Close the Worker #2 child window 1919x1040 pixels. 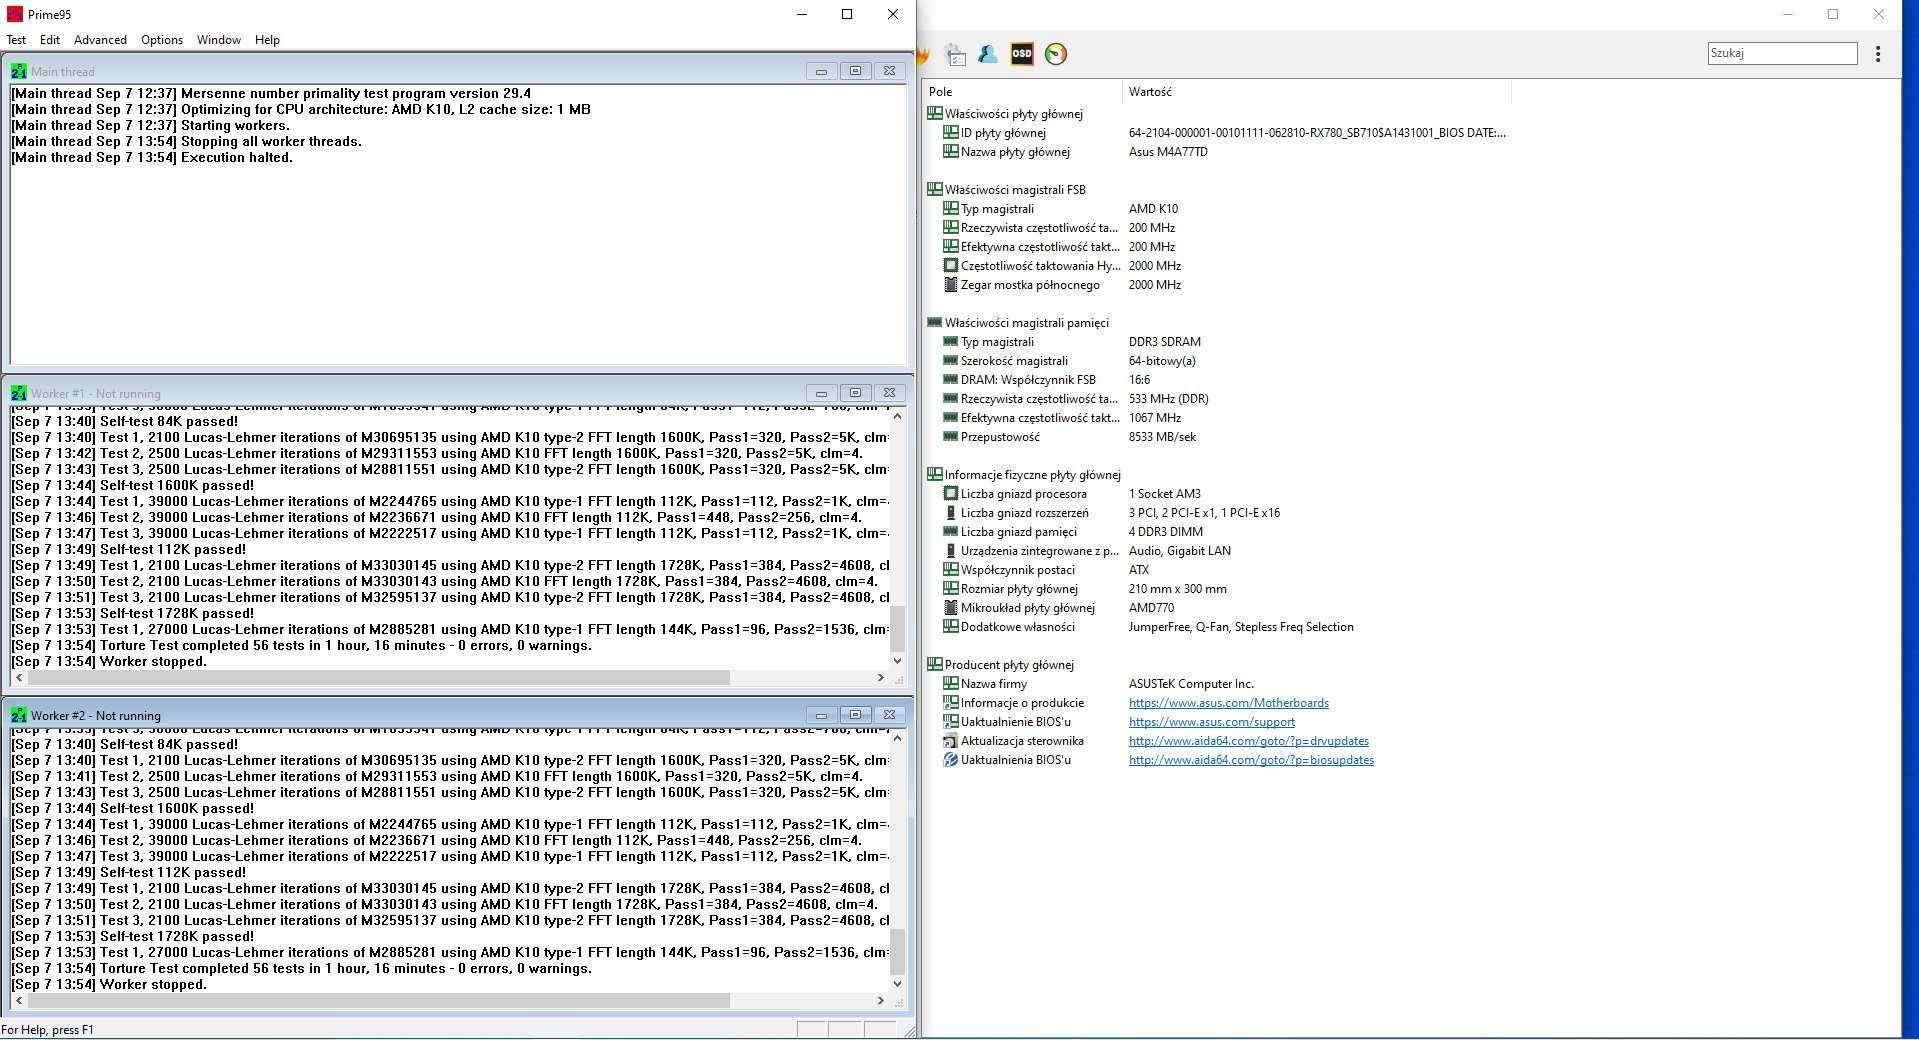pyautogui.click(x=889, y=715)
